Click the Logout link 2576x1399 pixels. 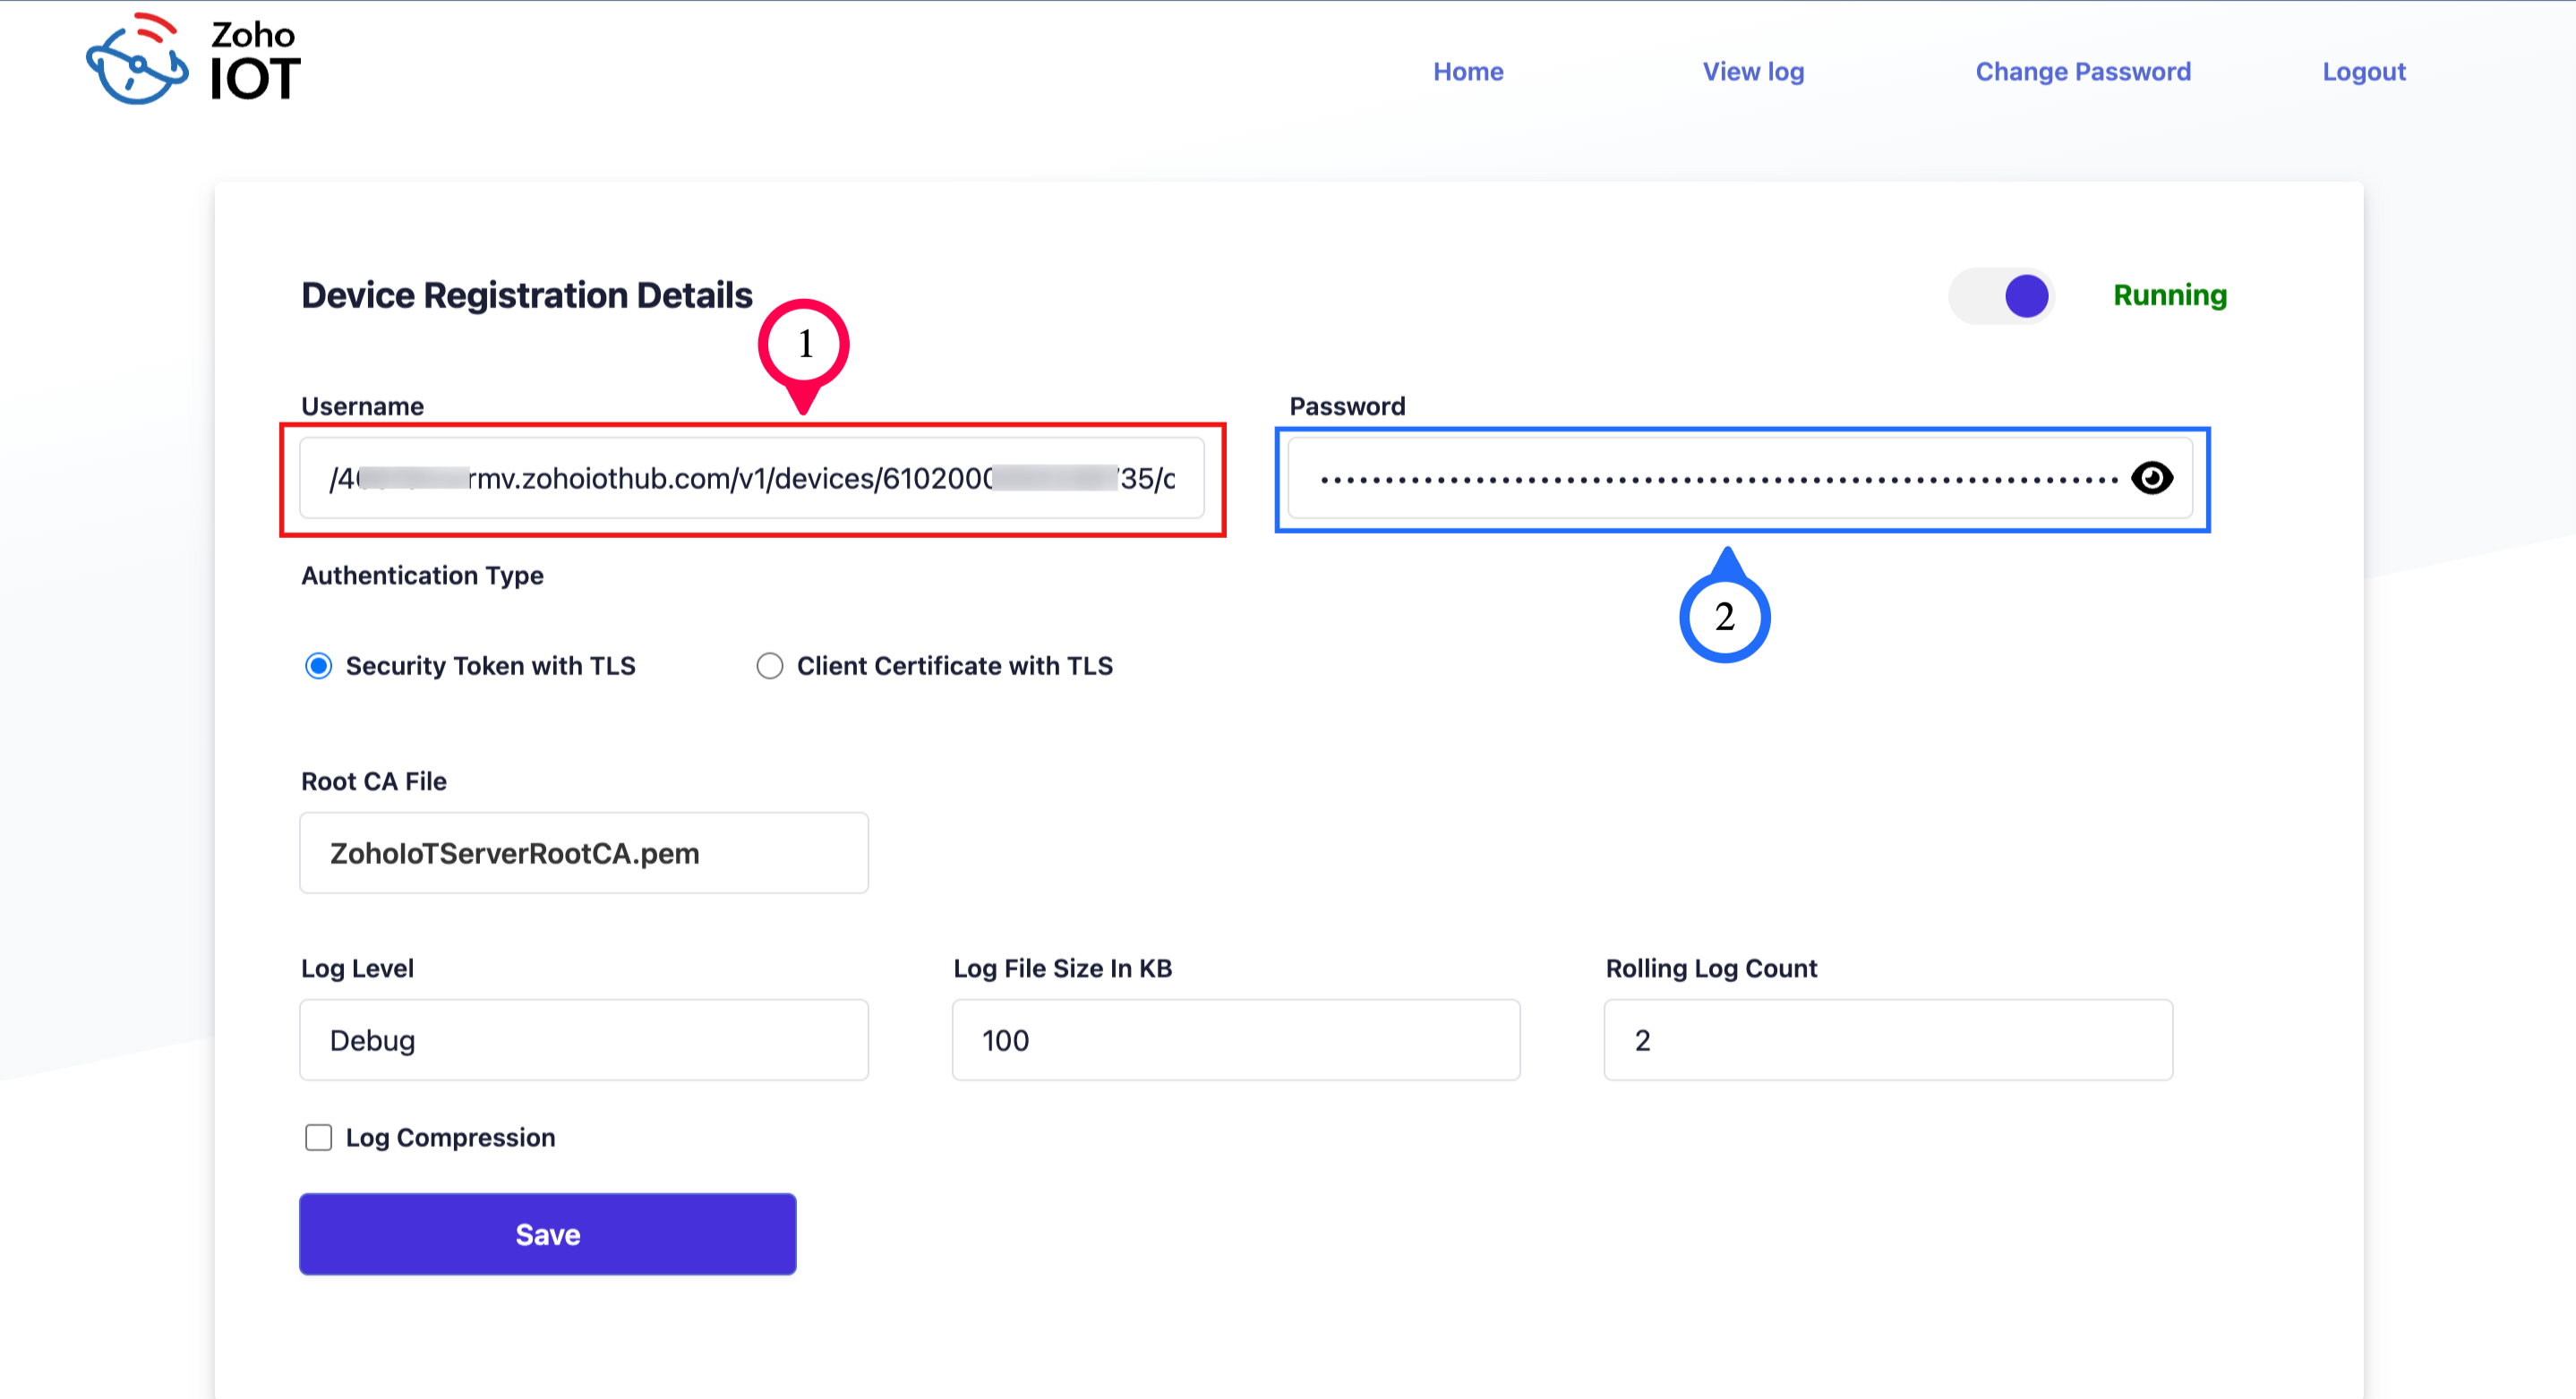tap(2363, 72)
